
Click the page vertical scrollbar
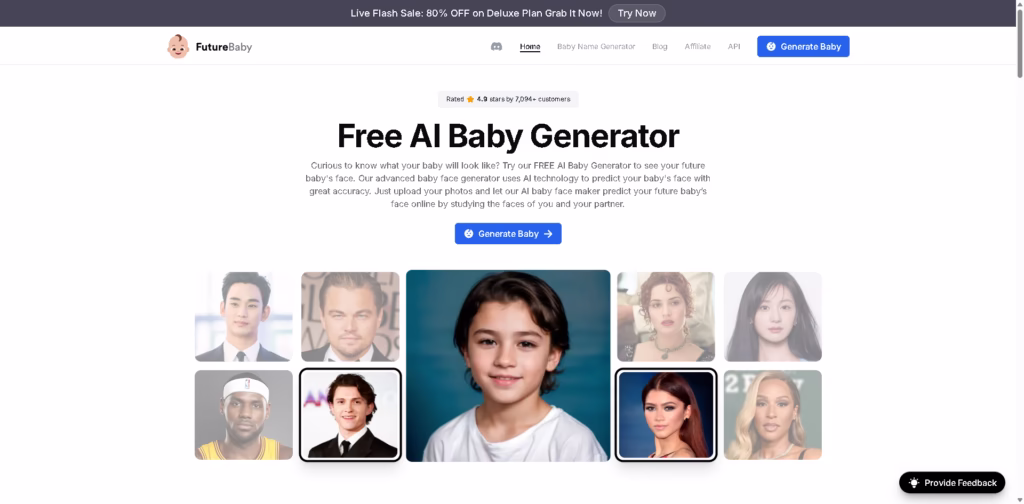(x=1019, y=252)
